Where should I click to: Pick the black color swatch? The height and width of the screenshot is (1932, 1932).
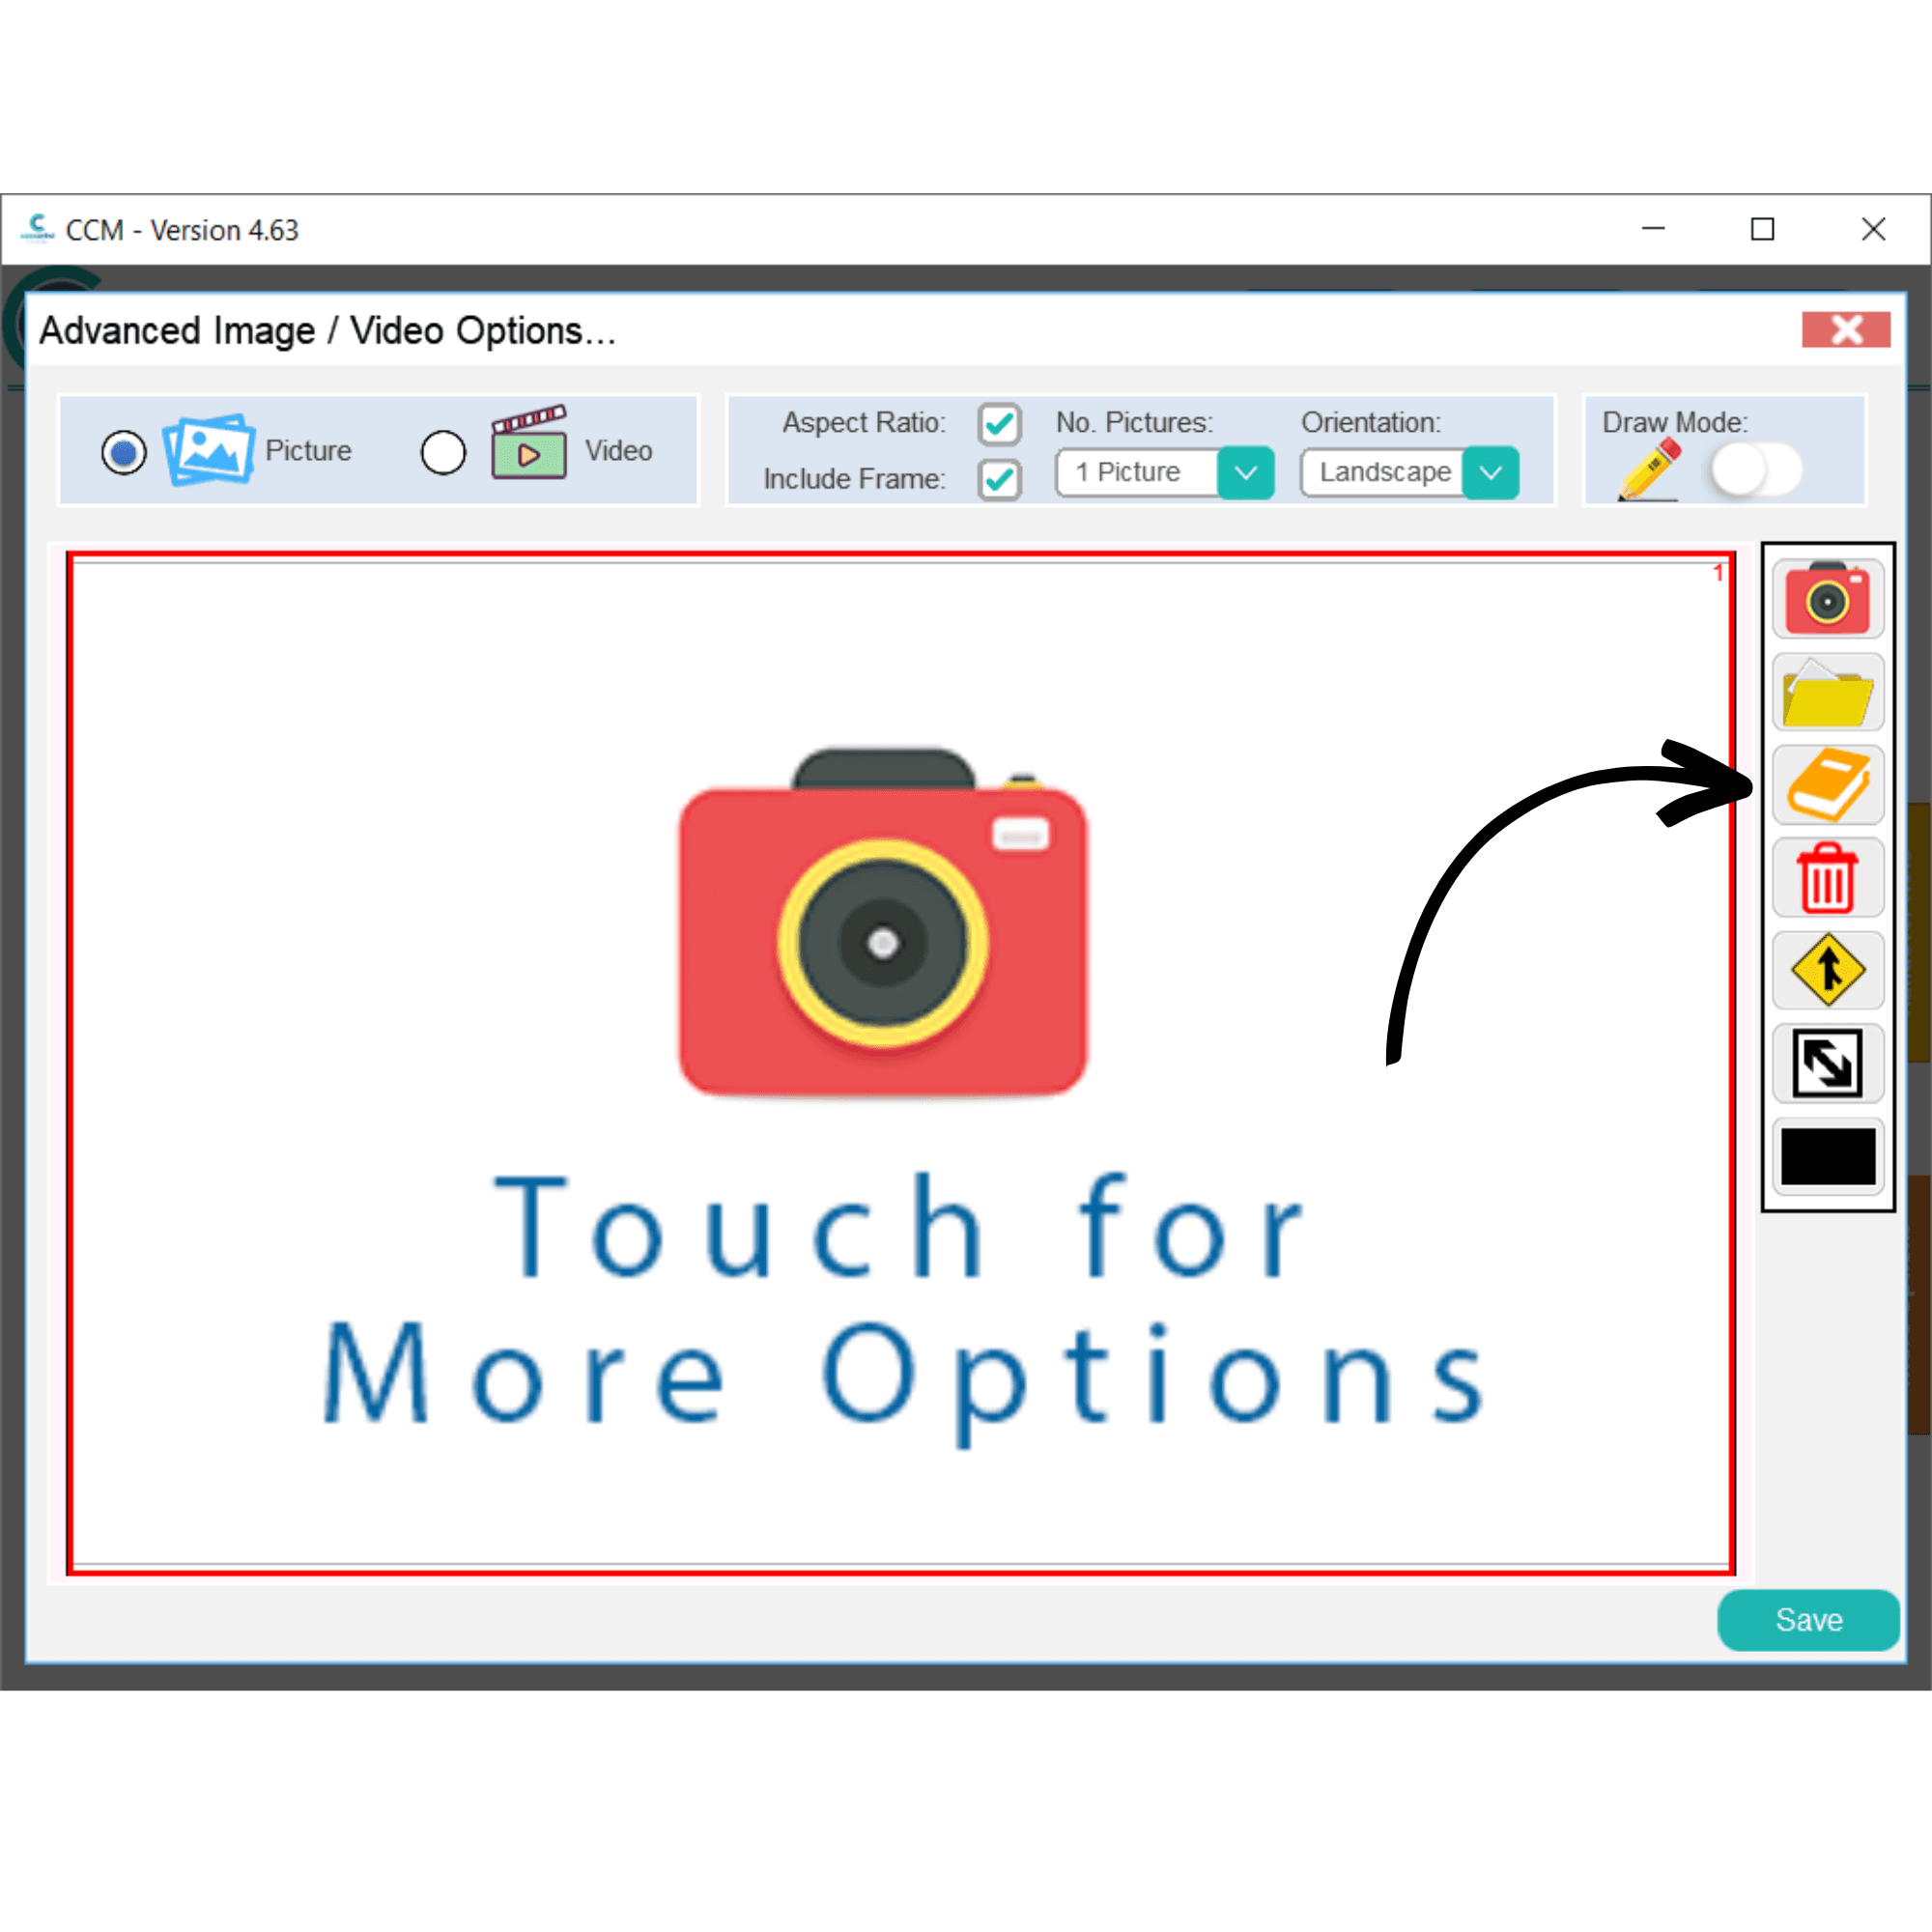click(1827, 1156)
